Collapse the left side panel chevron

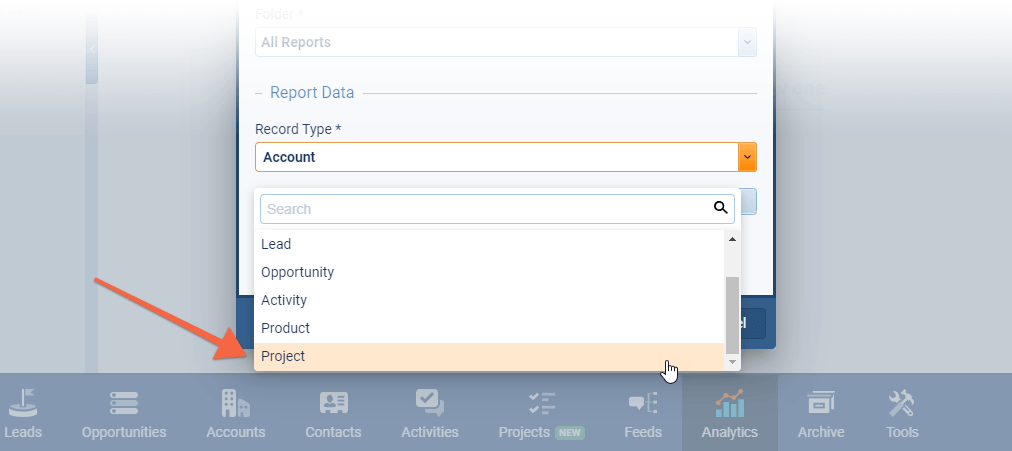(x=92, y=49)
